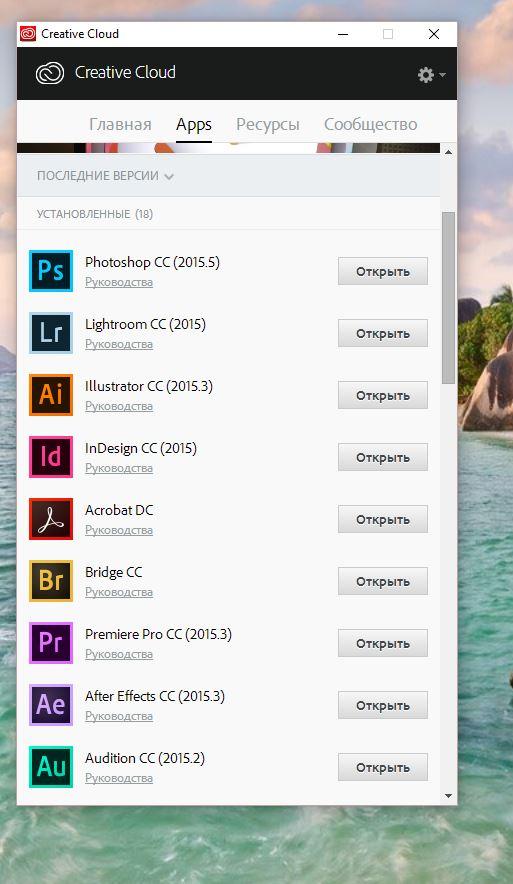Screen dimensions: 513x884
Task: Click the Photoshop CC app icon
Action: pyautogui.click(x=51, y=271)
